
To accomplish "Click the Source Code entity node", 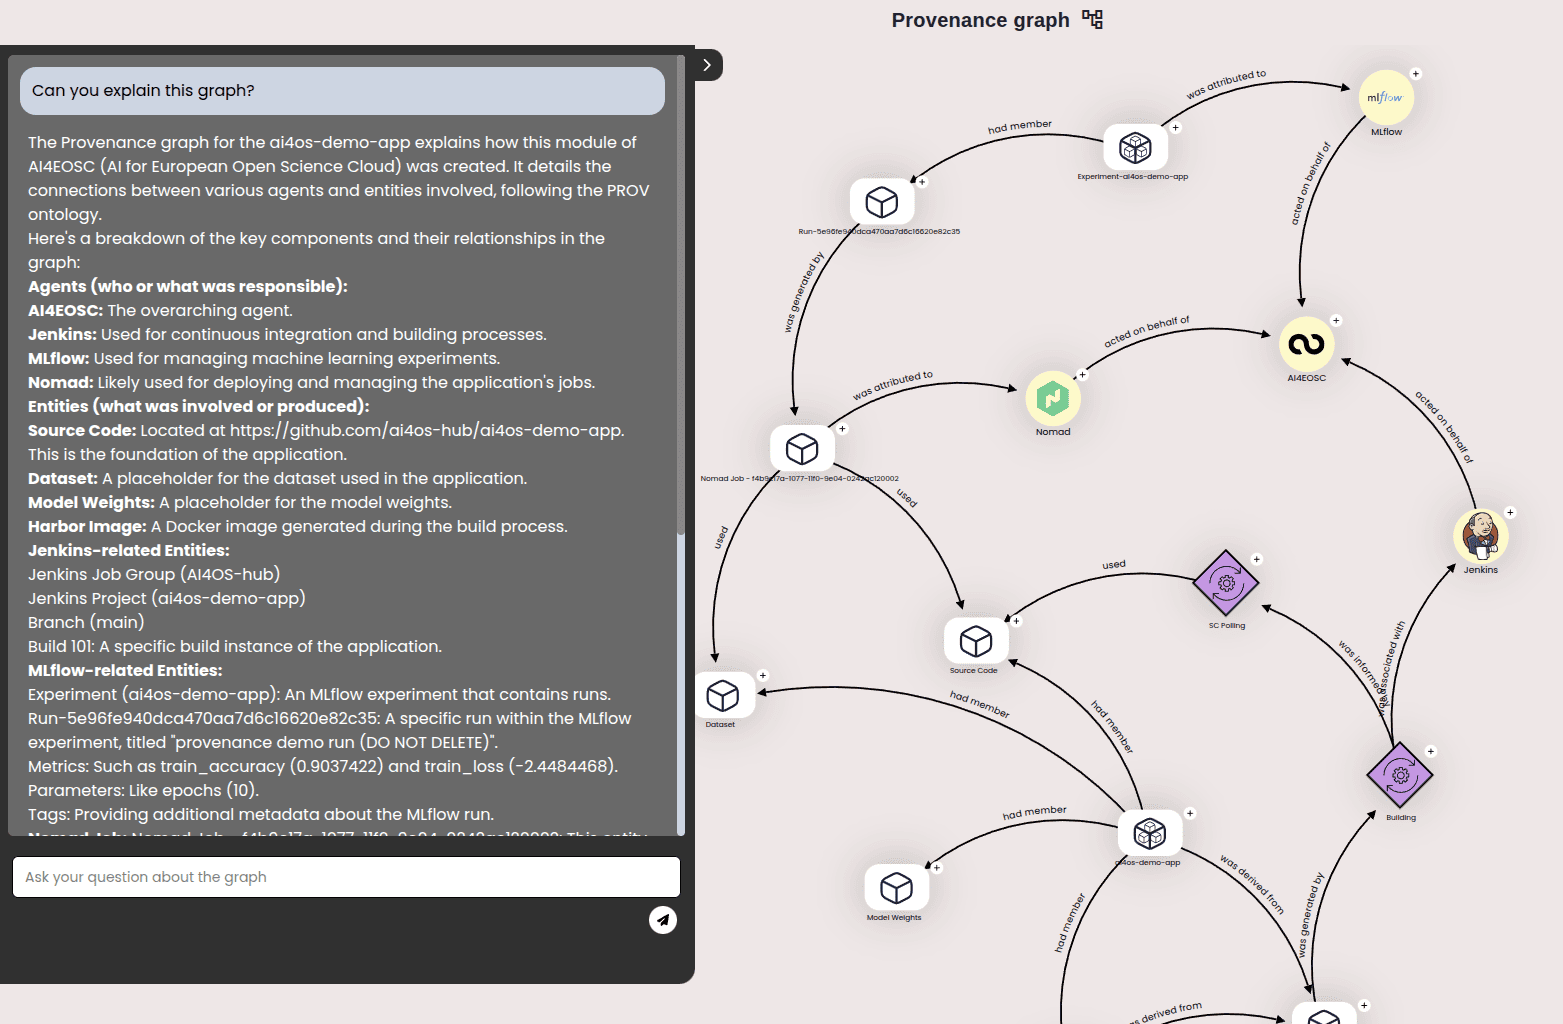I will (x=976, y=640).
